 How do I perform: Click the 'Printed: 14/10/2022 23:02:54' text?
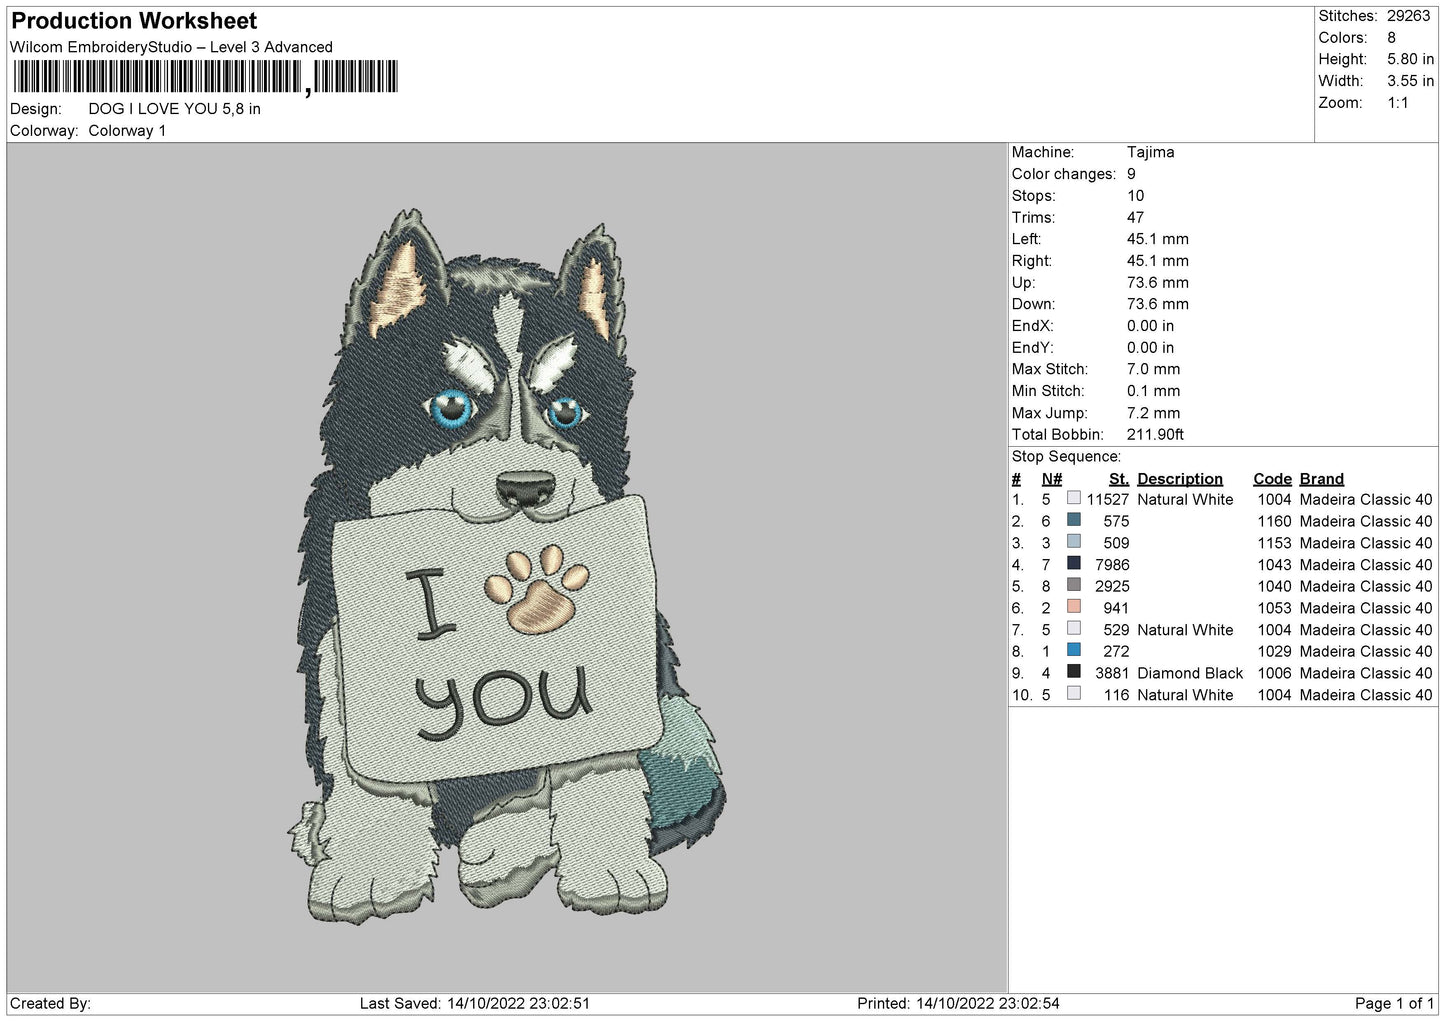pos(958,1004)
